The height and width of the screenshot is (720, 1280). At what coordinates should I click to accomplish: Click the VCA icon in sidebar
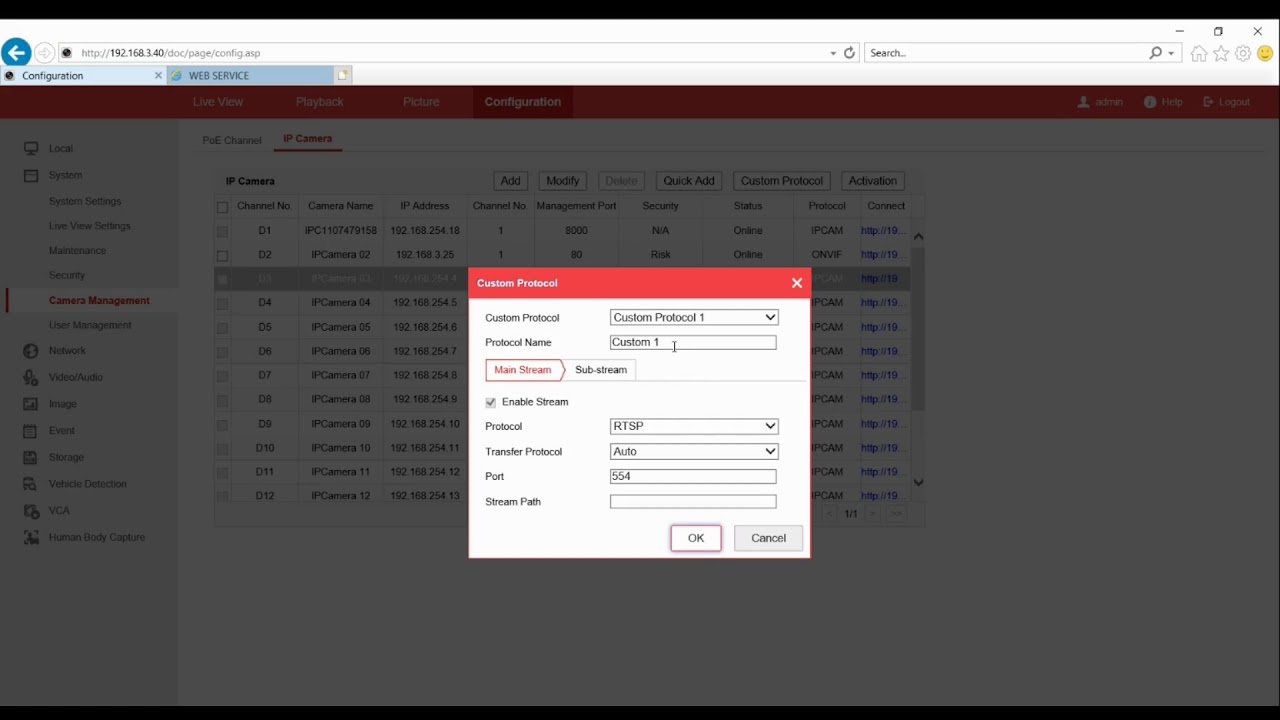tap(31, 510)
